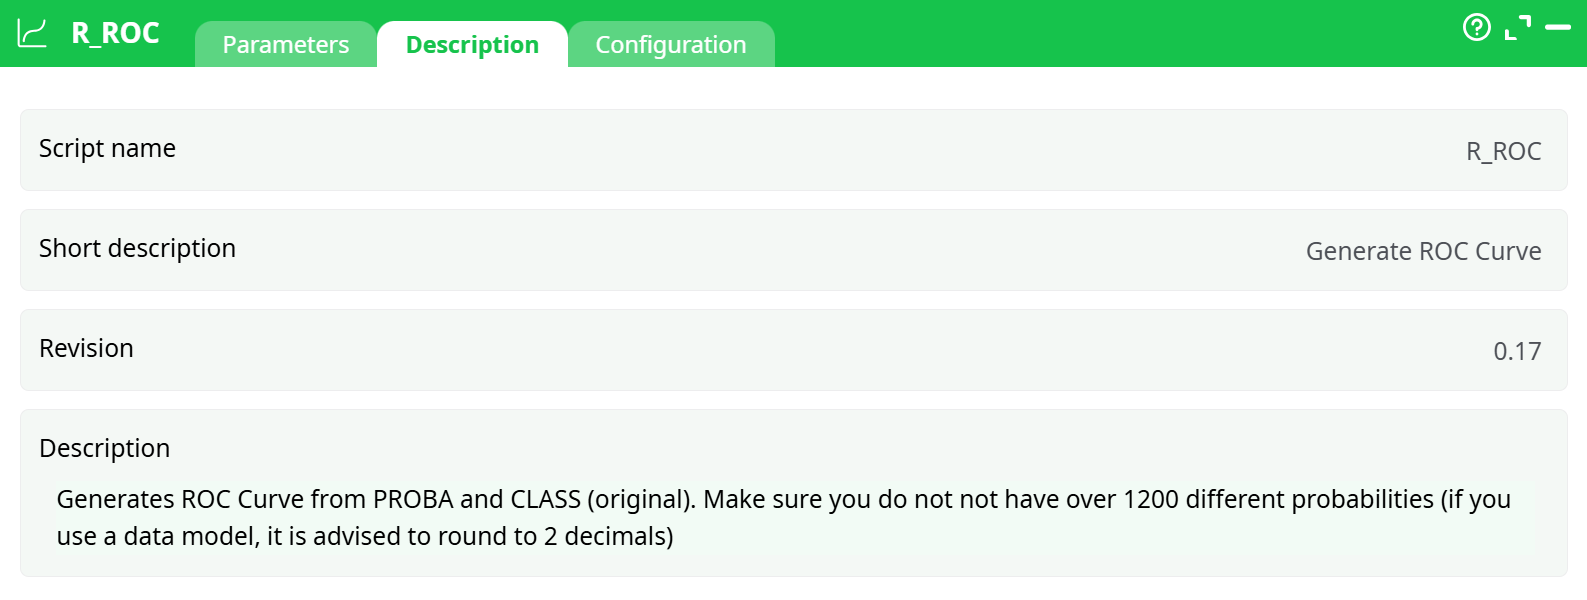Click the word CLASS in the description
Image resolution: width=1587 pixels, height=600 pixels.
coord(545,499)
